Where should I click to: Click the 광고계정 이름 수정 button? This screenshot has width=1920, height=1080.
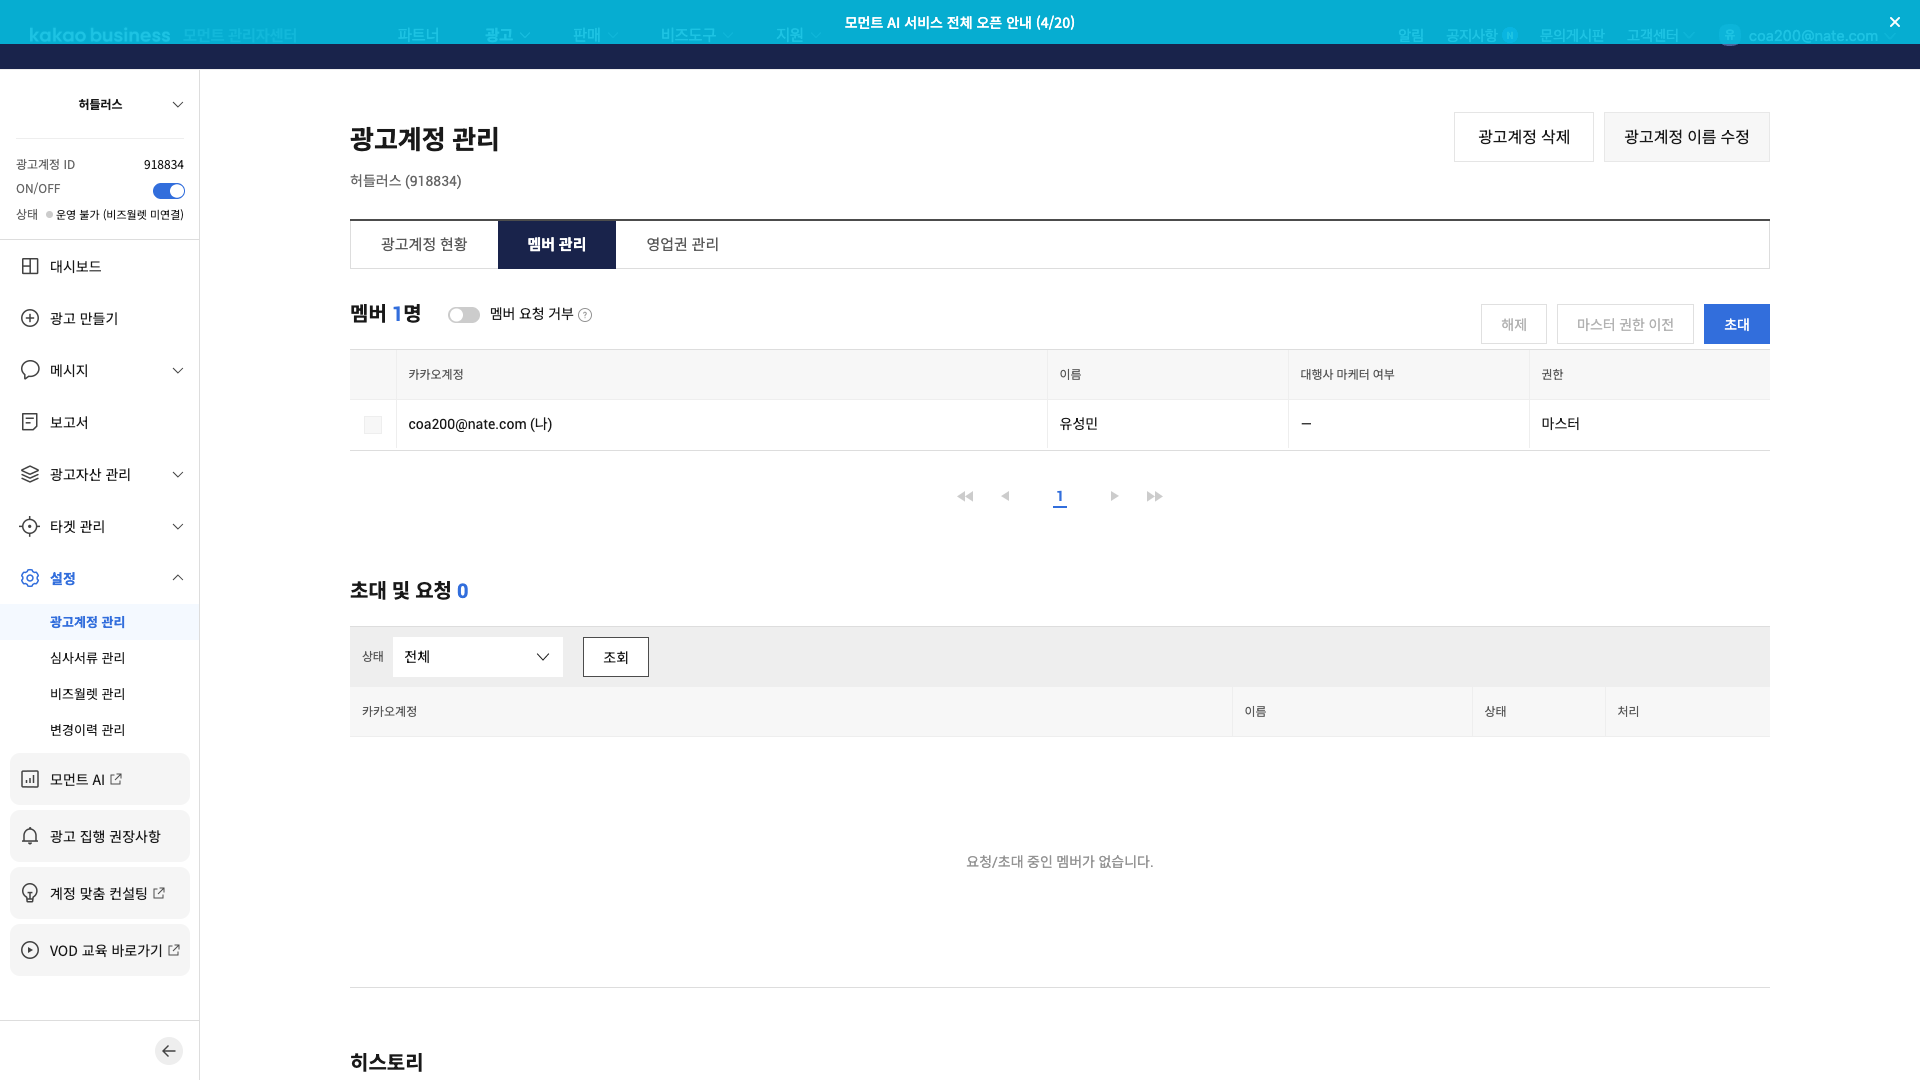(x=1687, y=137)
